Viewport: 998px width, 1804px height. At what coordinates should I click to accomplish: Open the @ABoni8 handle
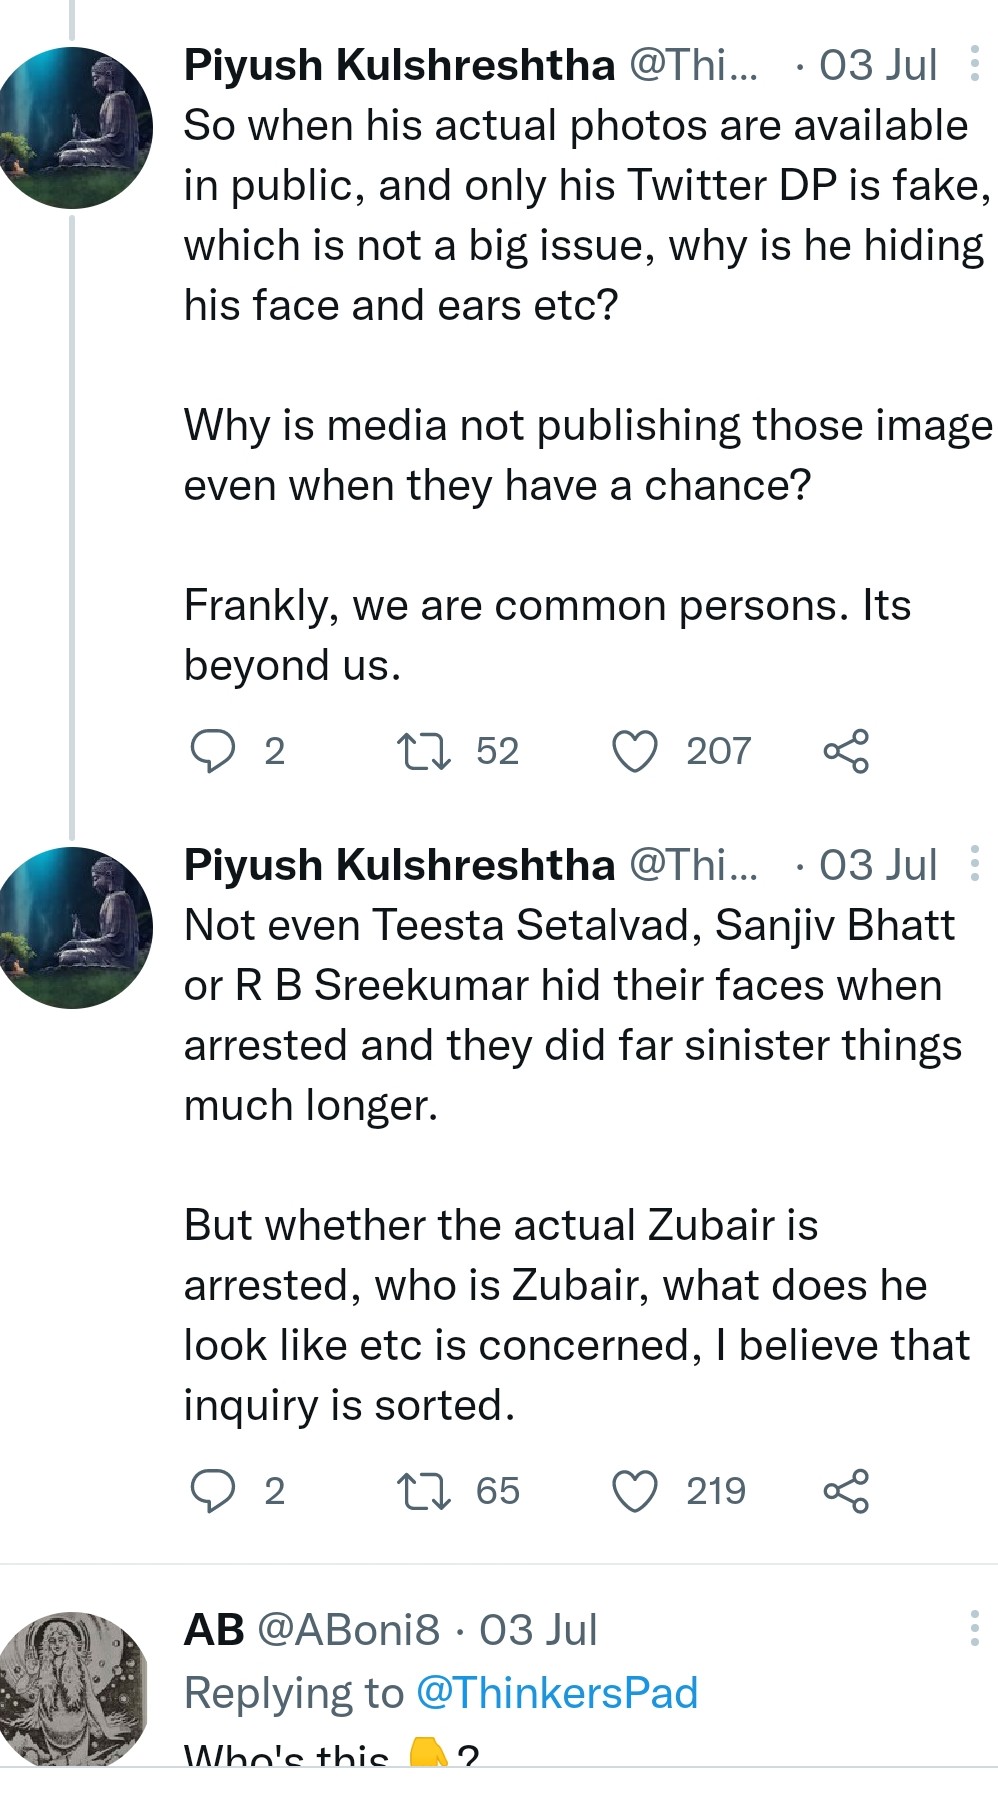348,1630
